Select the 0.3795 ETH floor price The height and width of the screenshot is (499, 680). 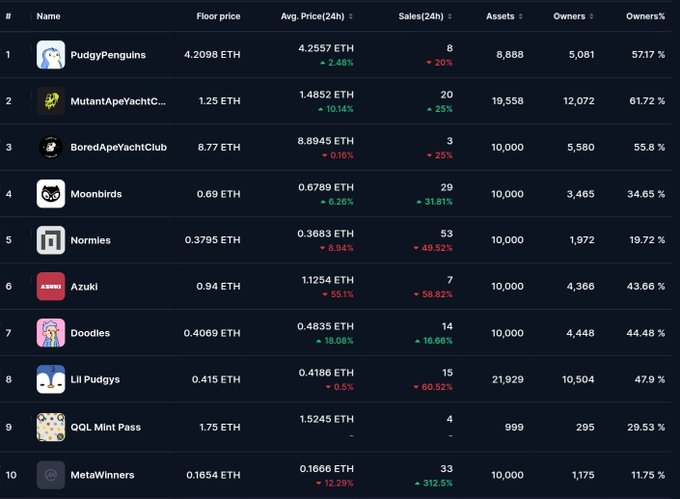(x=212, y=240)
